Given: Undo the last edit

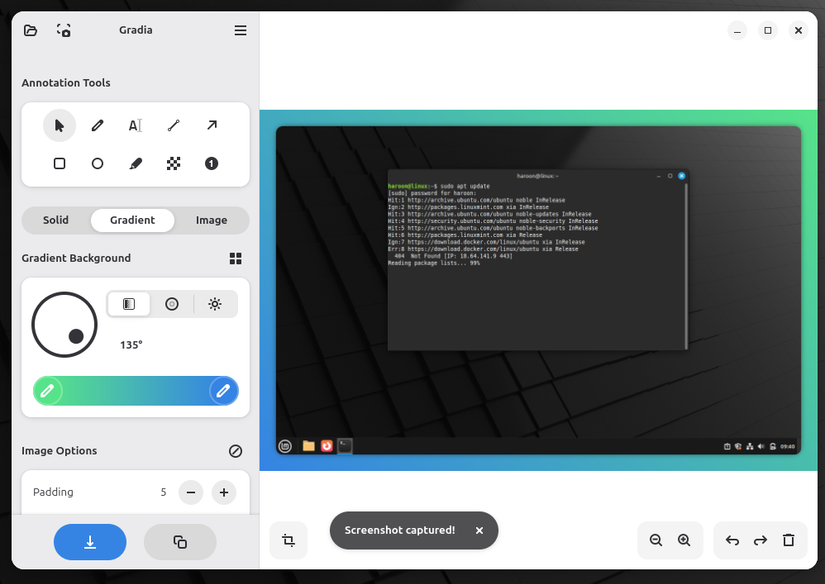Looking at the screenshot, I should point(732,540).
